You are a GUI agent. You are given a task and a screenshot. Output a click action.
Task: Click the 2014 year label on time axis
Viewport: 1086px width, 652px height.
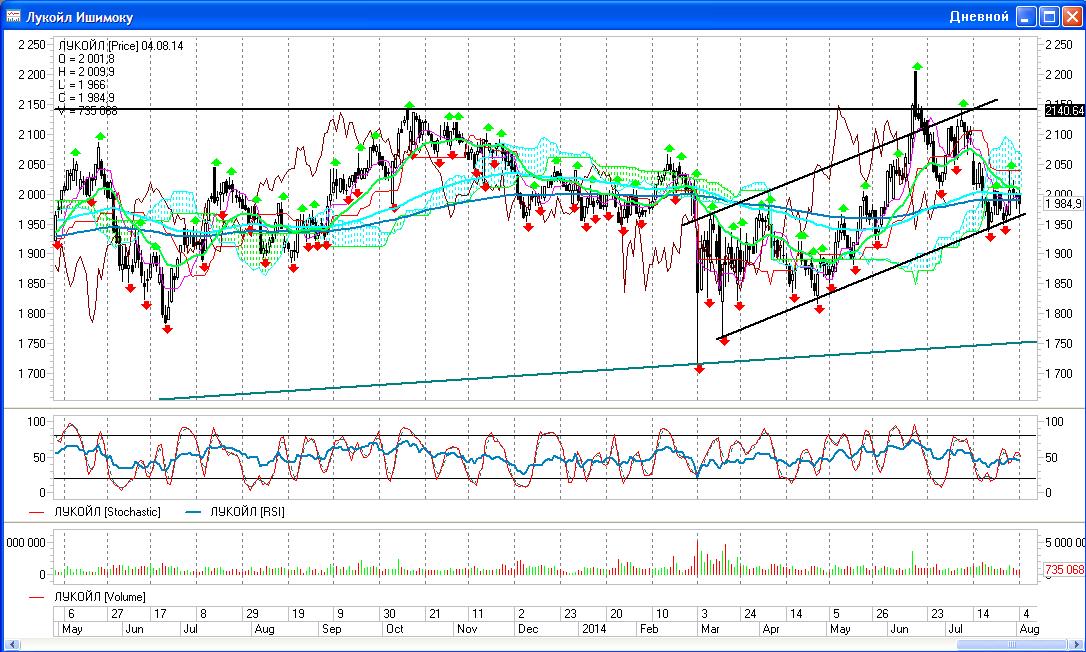(594, 629)
